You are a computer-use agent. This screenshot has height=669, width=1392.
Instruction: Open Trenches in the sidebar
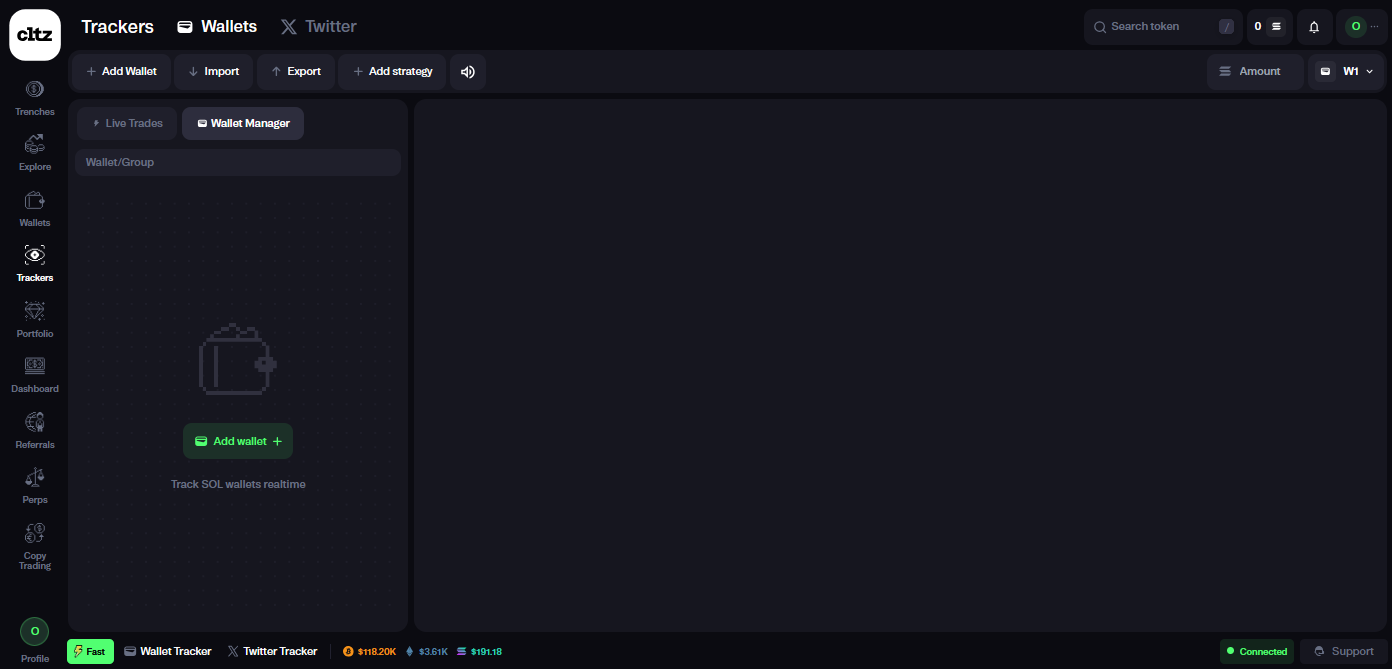(x=35, y=97)
